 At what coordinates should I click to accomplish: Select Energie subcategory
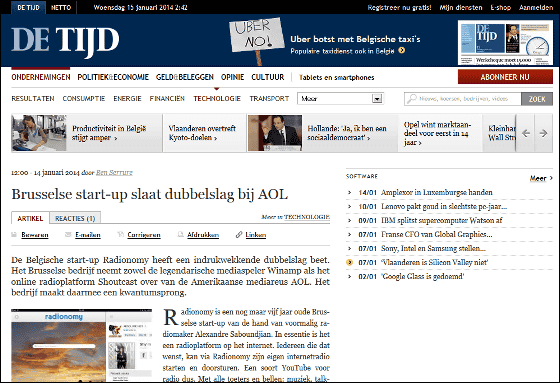click(128, 99)
